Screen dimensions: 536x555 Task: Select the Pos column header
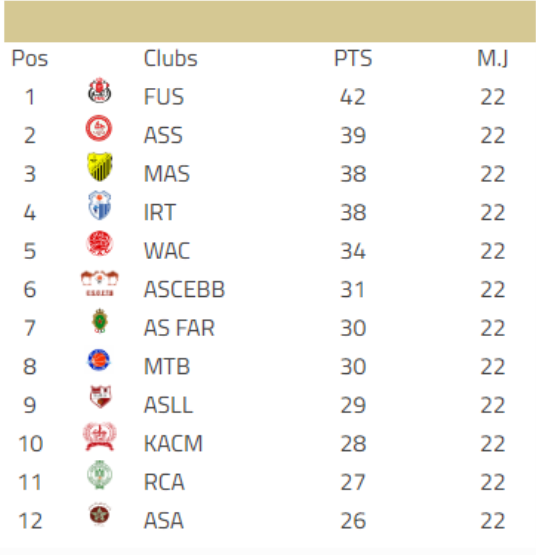pos(30,58)
